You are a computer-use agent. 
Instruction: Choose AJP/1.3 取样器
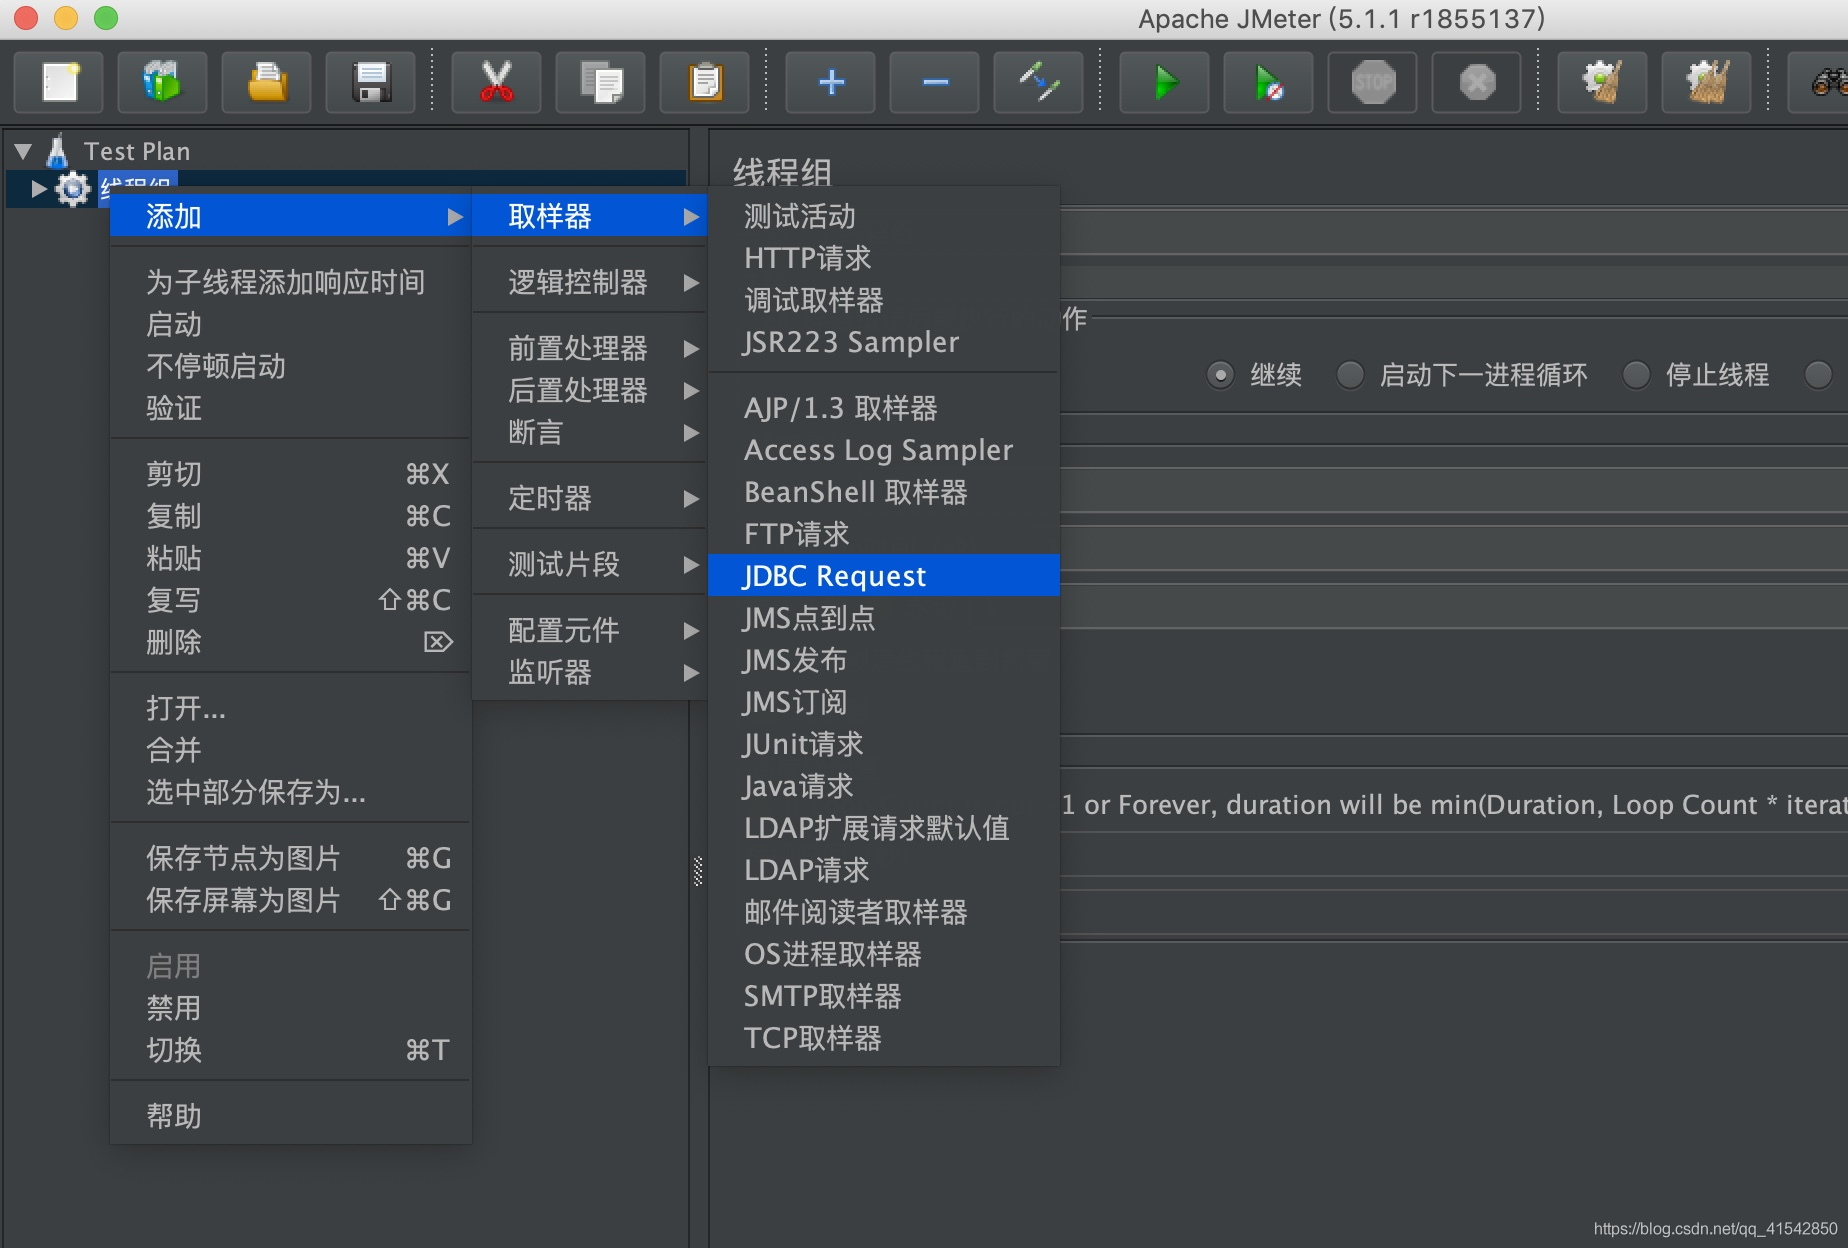(x=884, y=408)
